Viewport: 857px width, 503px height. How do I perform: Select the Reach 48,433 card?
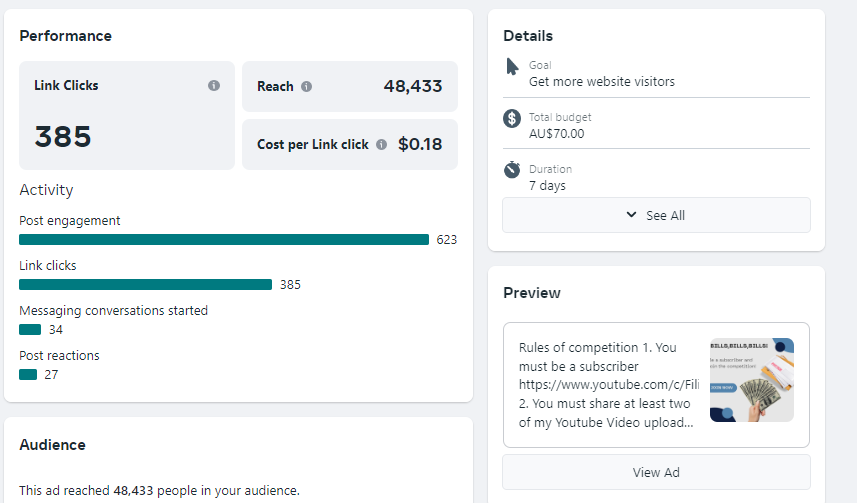349,87
